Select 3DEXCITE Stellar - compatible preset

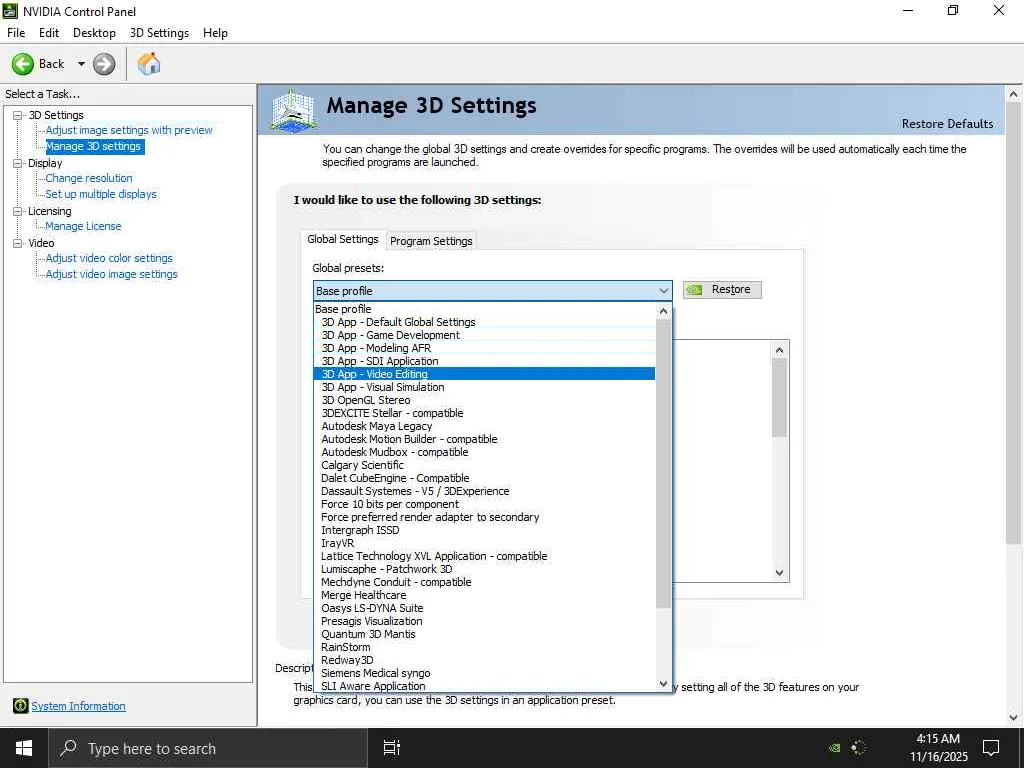(x=484, y=413)
